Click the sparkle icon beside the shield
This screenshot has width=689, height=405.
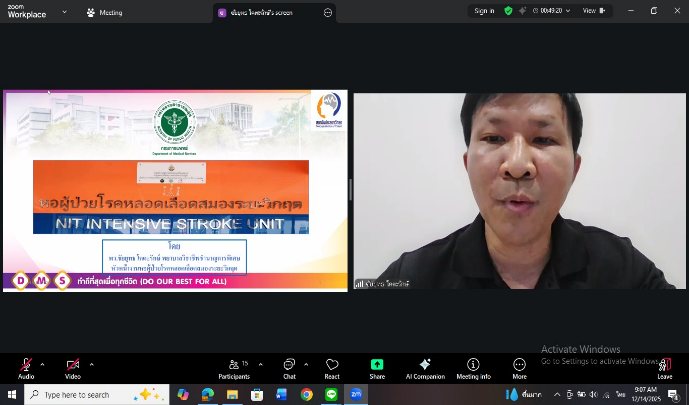click(522, 11)
